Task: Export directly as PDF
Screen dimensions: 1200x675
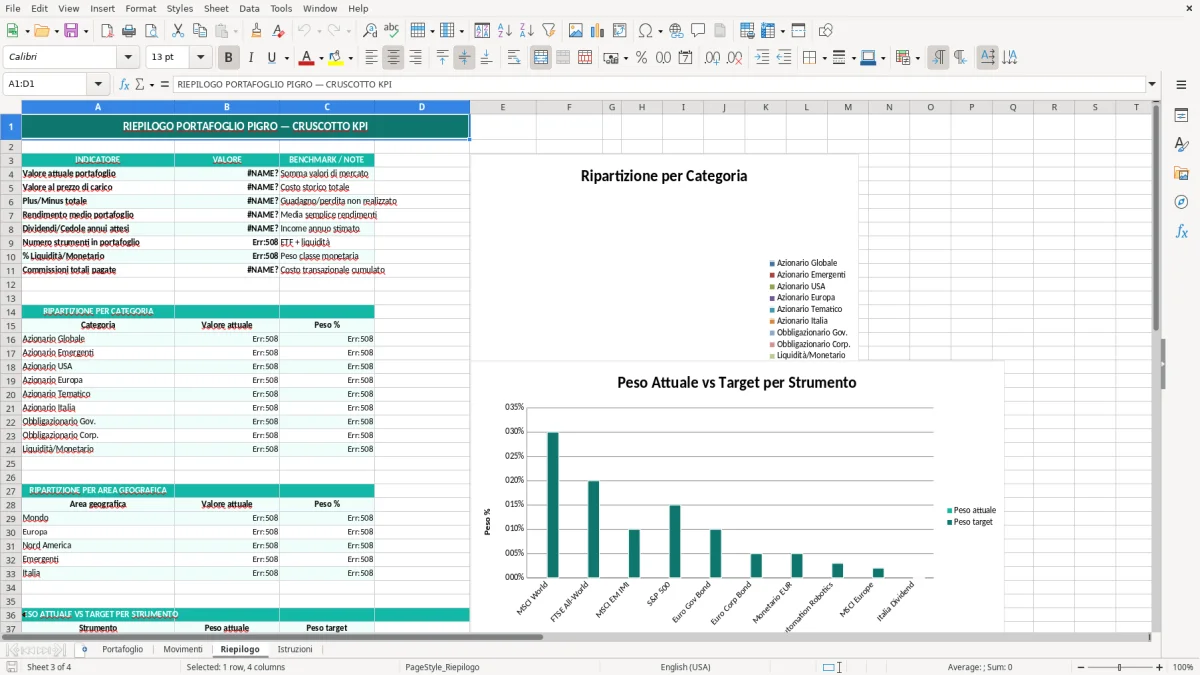Action: (x=107, y=31)
